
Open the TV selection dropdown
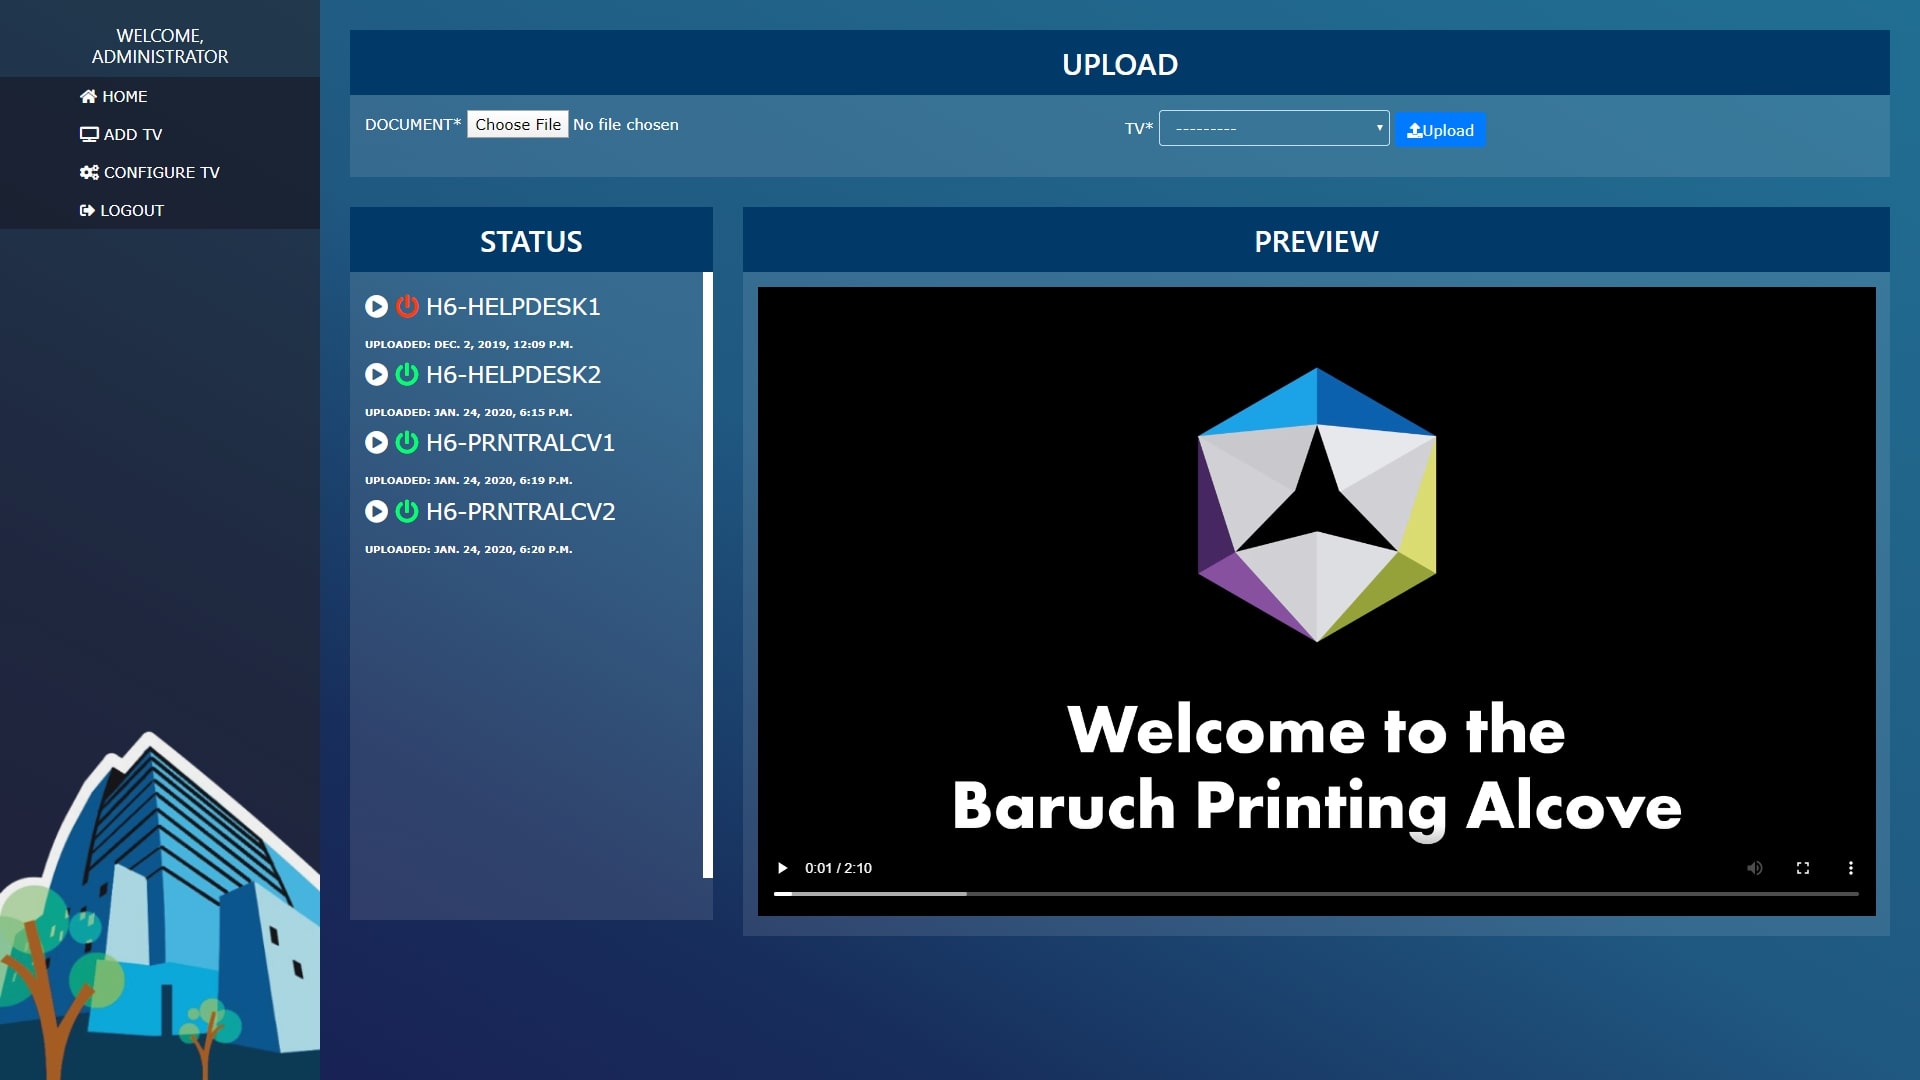coord(1274,128)
